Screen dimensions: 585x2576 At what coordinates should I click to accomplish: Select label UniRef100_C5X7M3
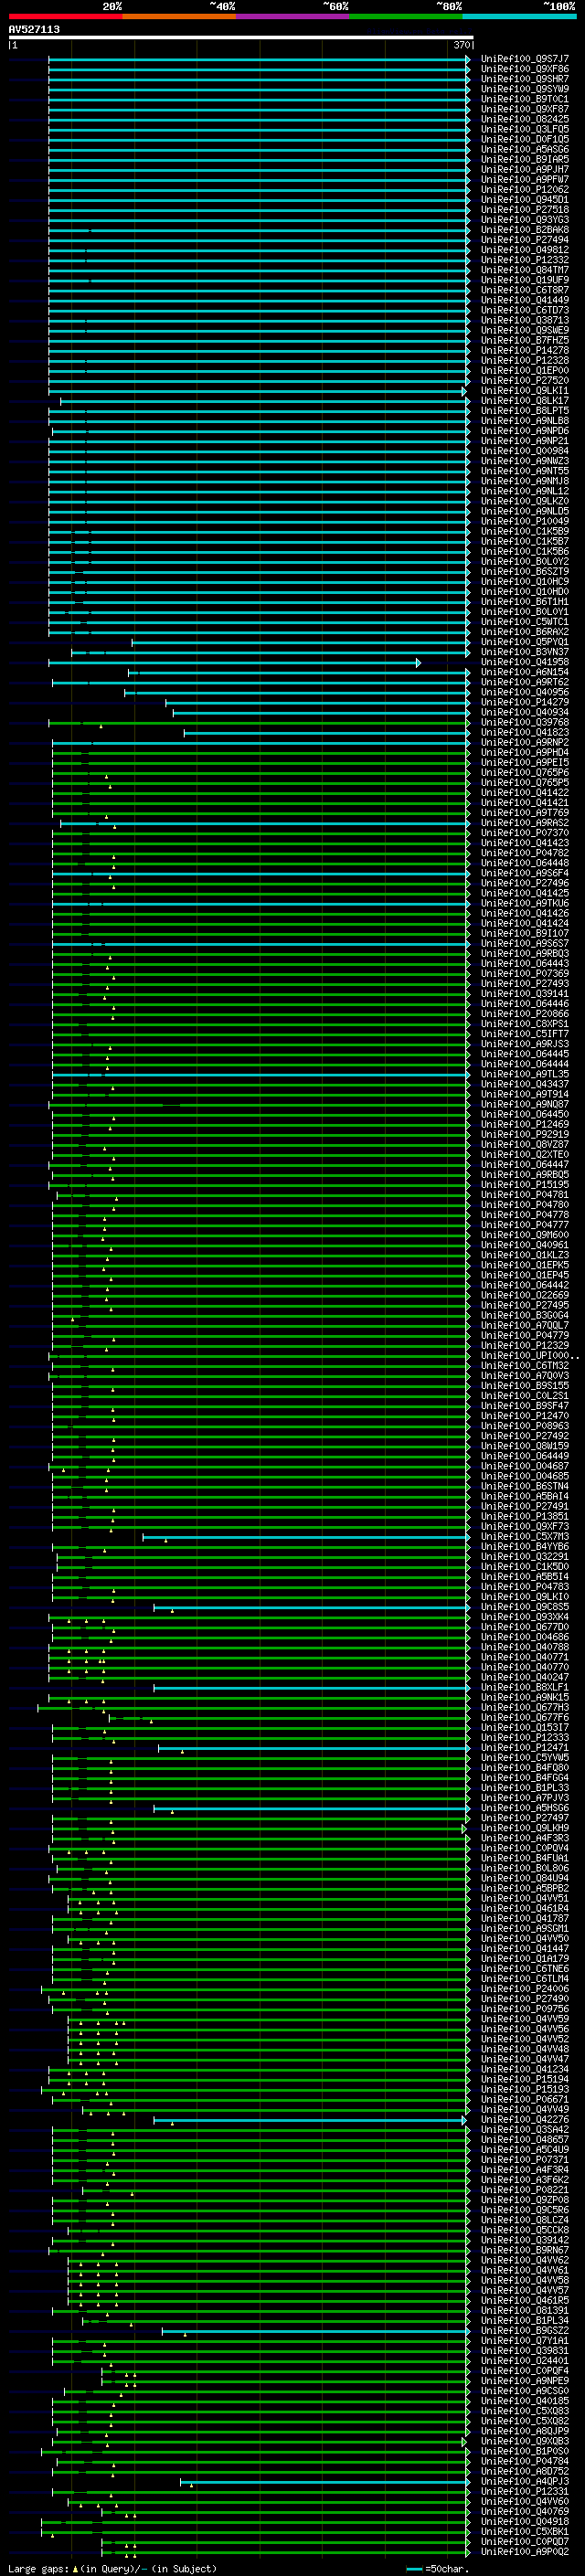coord(525,1537)
